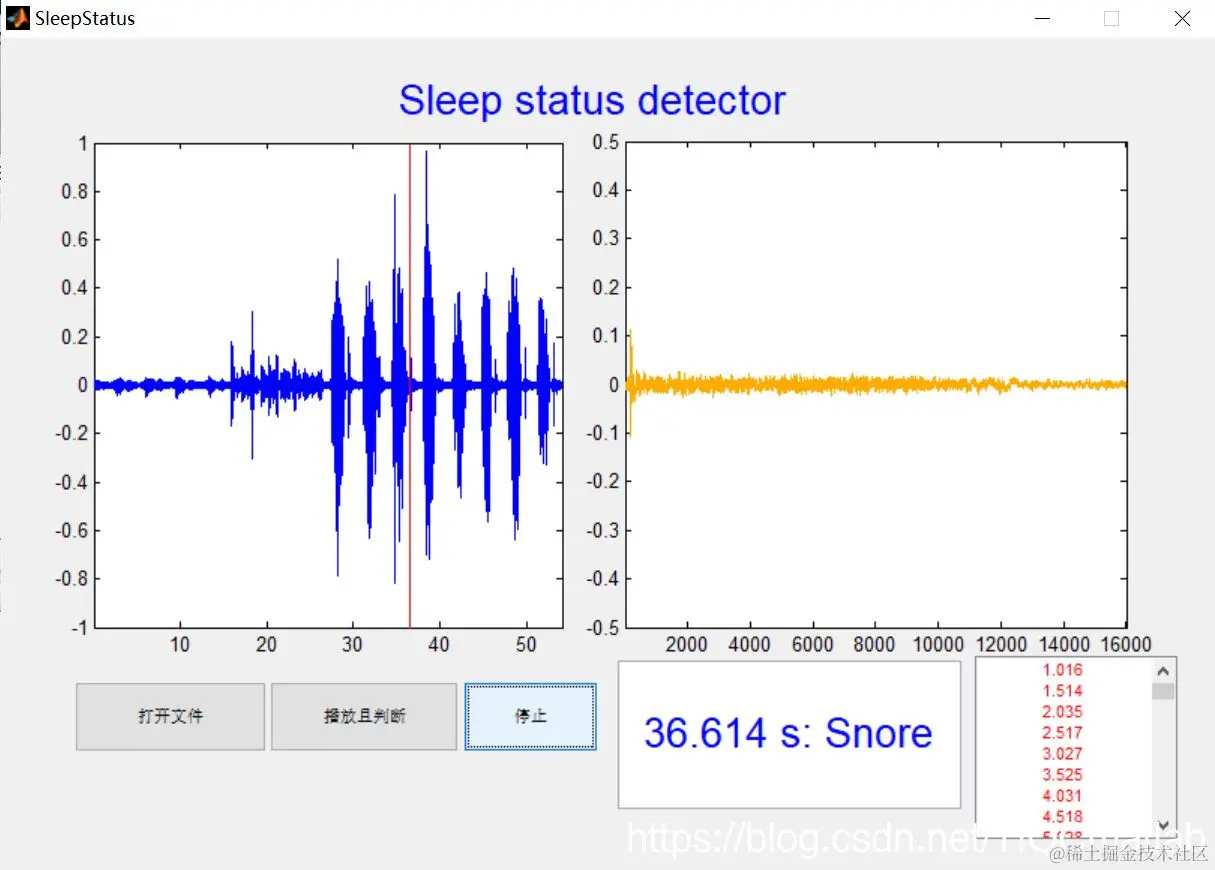Click the red playback marker line
The image size is (1215, 870).
pos(410,385)
